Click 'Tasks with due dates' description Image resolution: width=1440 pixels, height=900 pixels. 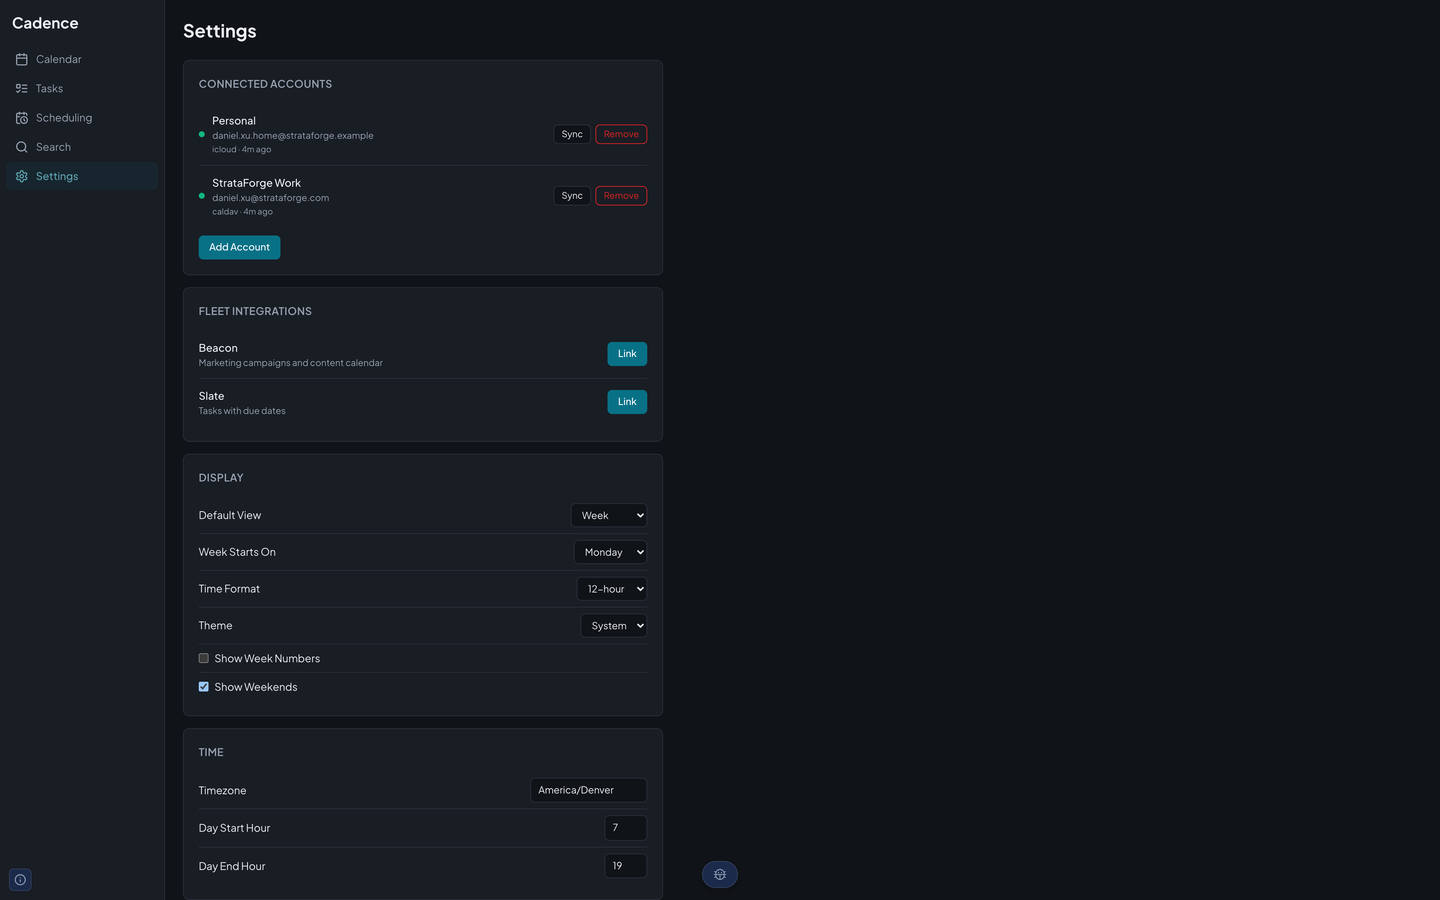click(242, 411)
